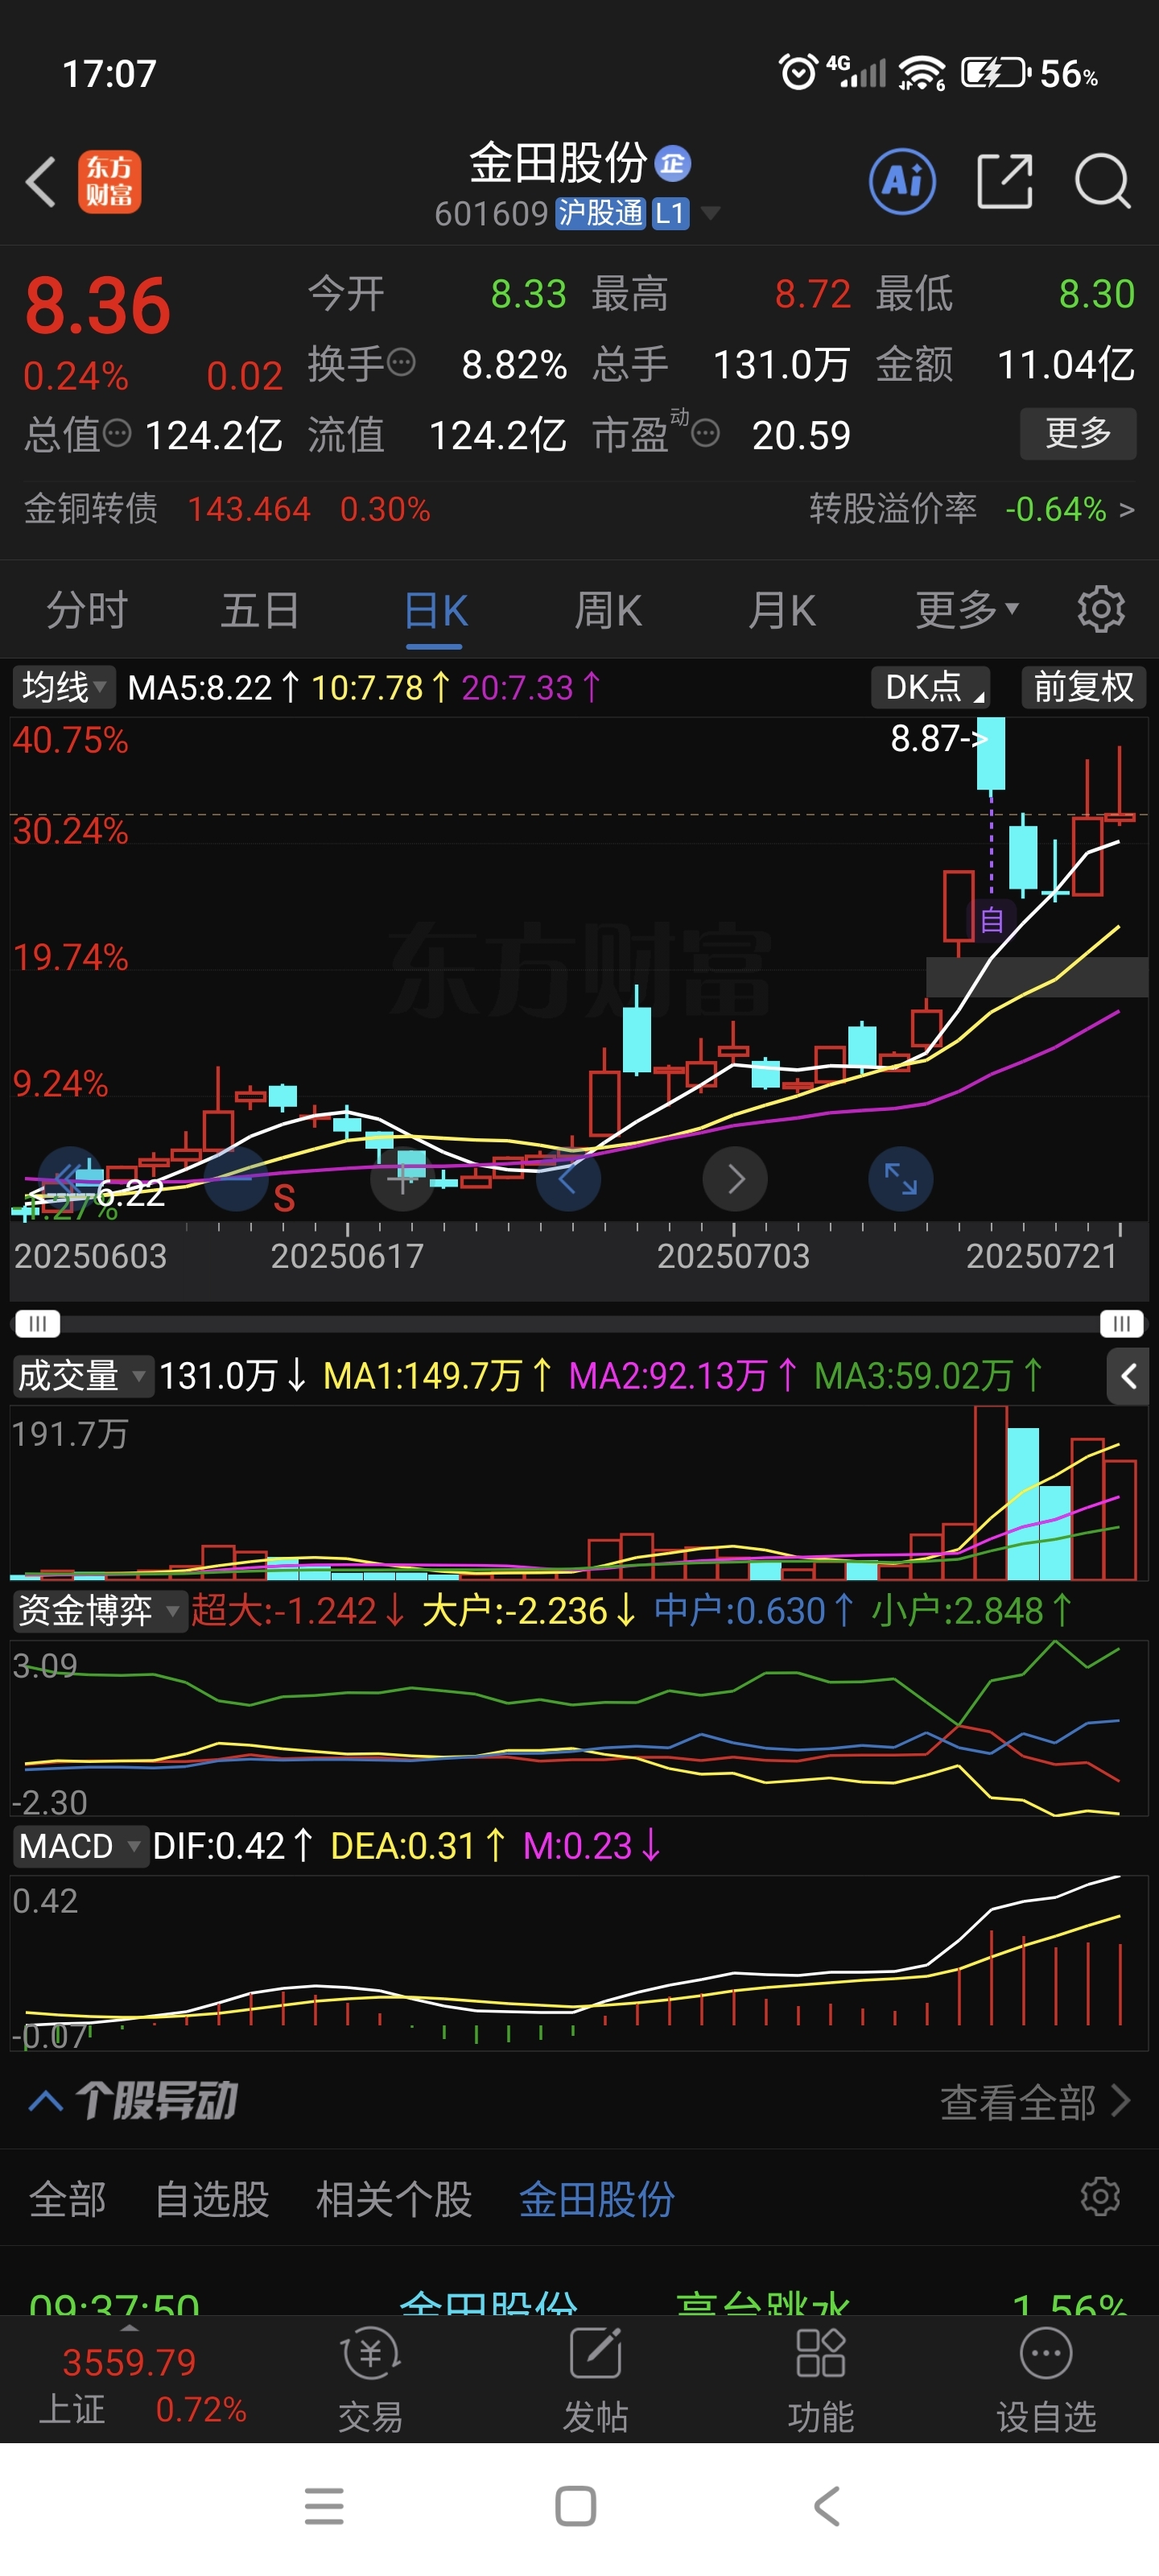Tap Android home button
Viewport: 1159px width, 2576px height.
click(x=576, y=2506)
